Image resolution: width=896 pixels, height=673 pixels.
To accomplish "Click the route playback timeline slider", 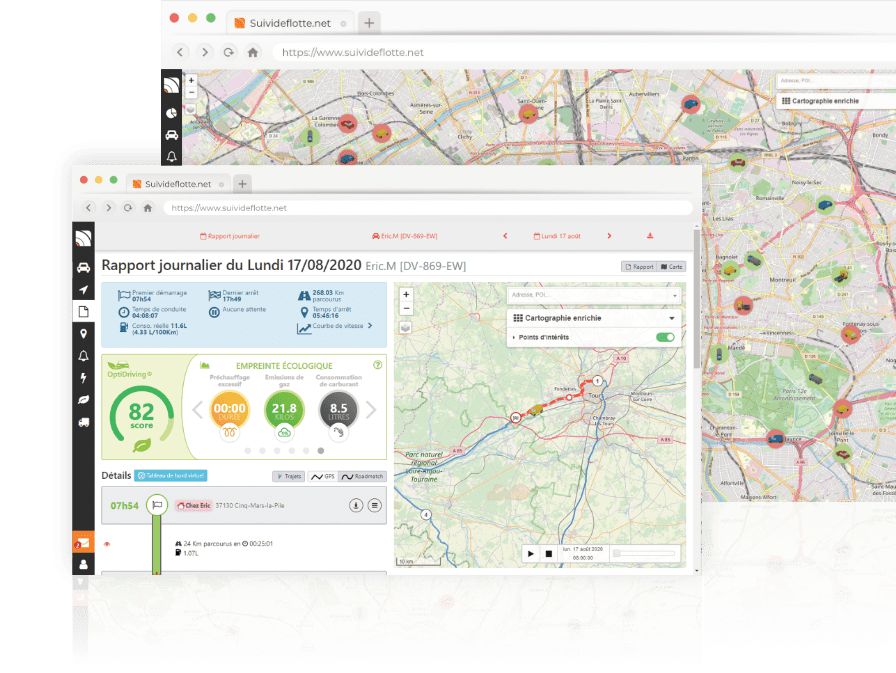I will 645,553.
